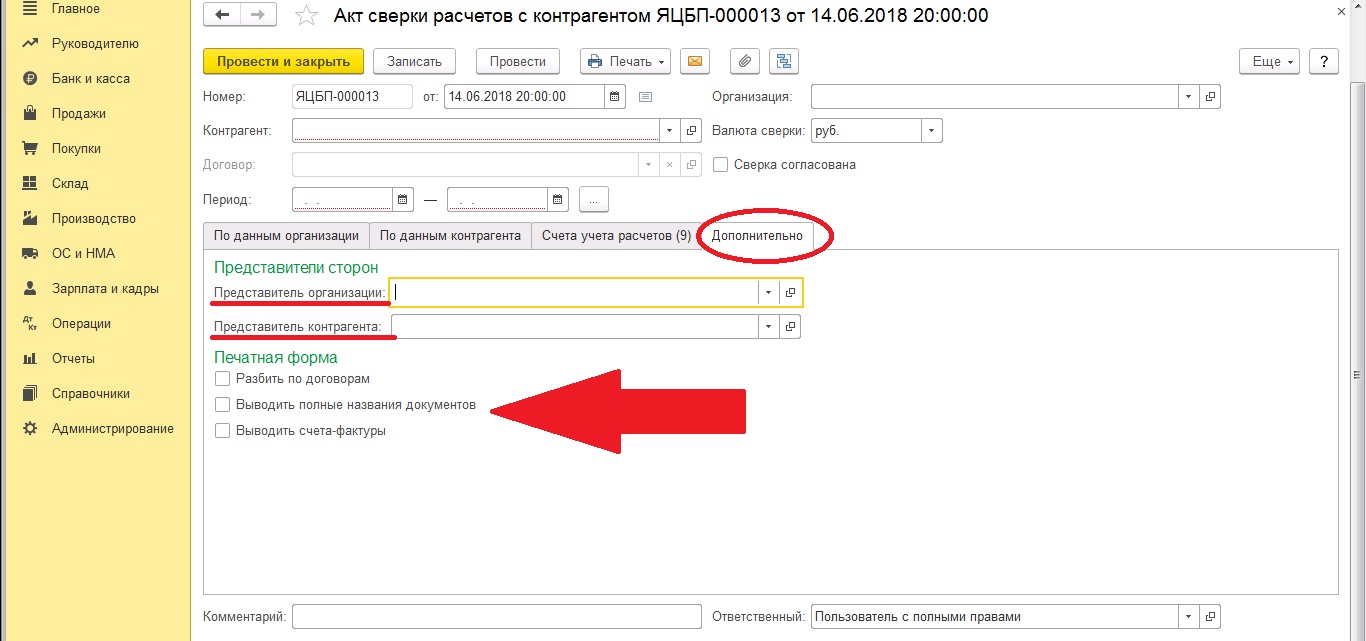Open the Печать dropdown menu
This screenshot has height=641, width=1366.
pyautogui.click(x=626, y=61)
